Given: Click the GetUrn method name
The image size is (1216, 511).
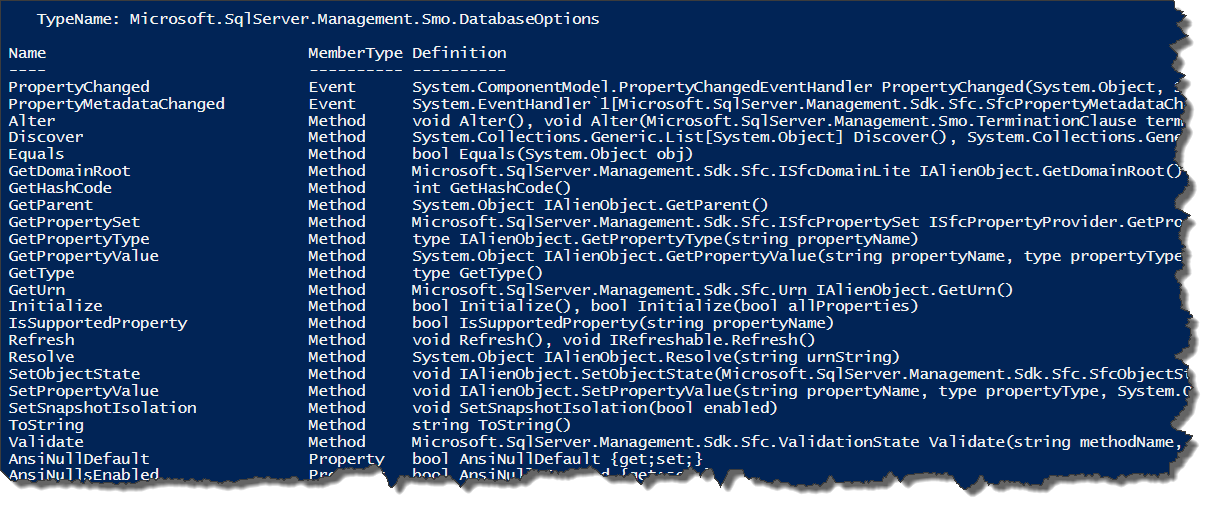Looking at the screenshot, I should (x=37, y=290).
